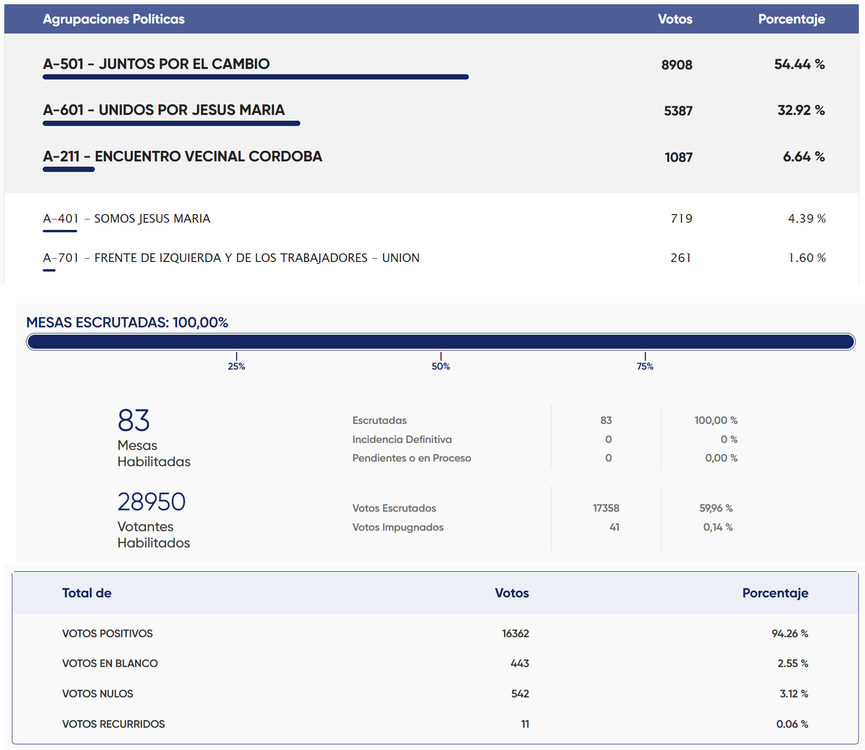Click the Total de table header
865x750 pixels.
tap(87, 593)
